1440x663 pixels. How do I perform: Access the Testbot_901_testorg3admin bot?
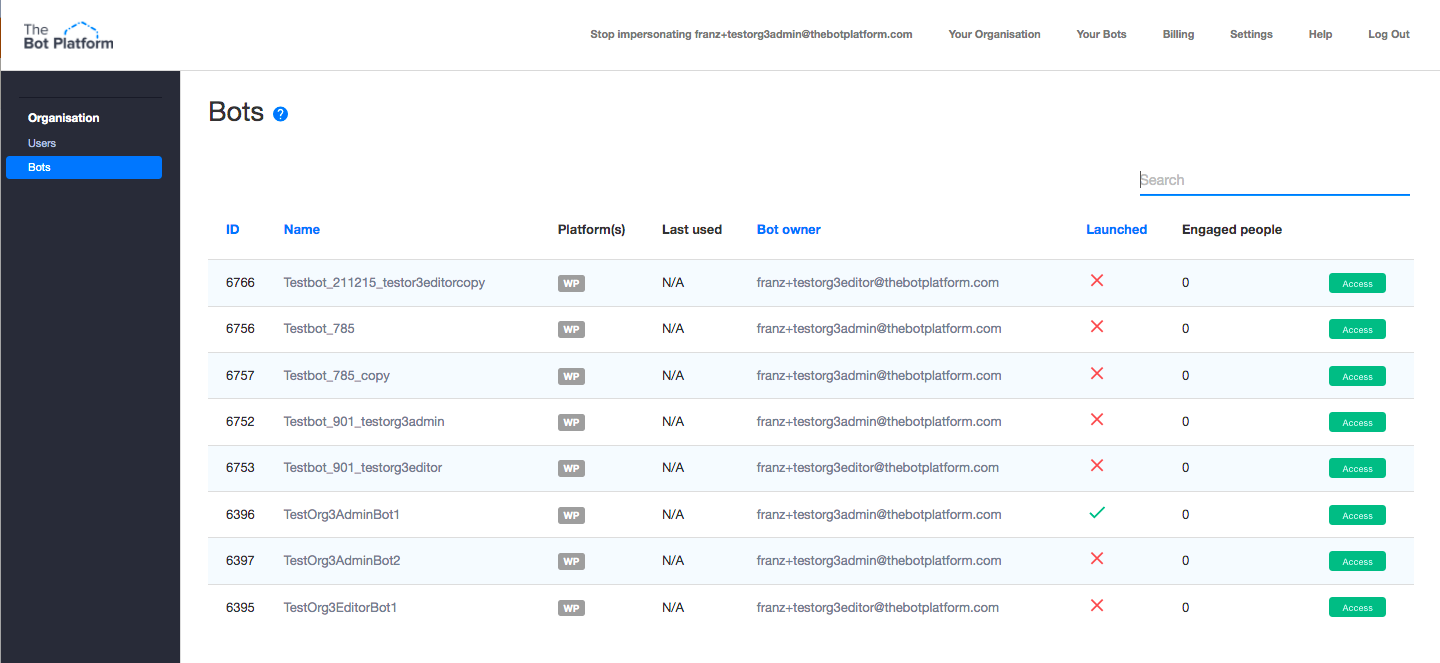coord(1357,422)
